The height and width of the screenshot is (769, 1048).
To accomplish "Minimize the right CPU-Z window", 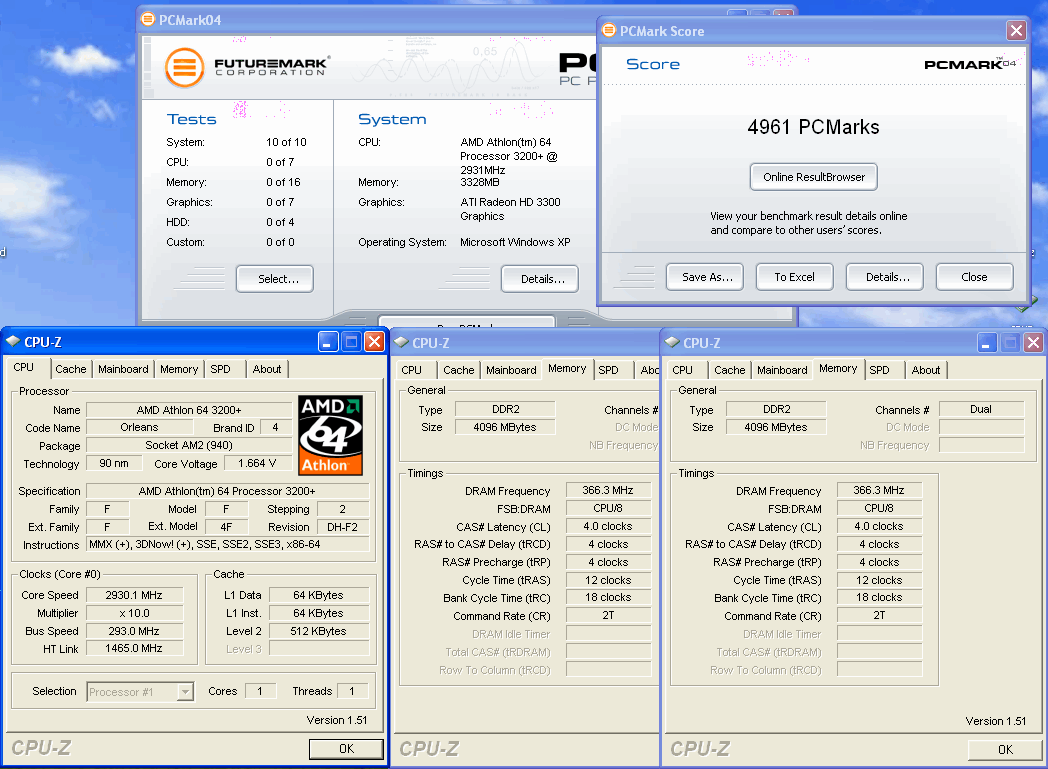I will coord(987,343).
